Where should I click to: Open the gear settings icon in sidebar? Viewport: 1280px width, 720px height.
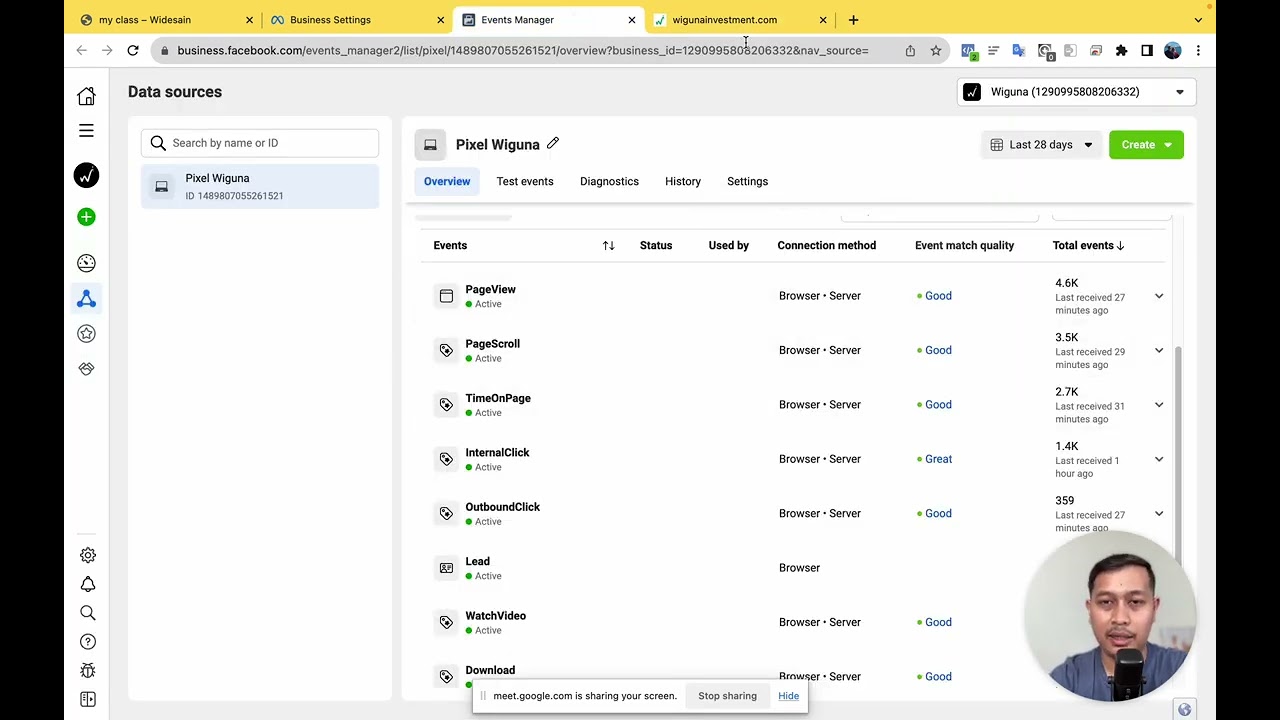click(87, 555)
